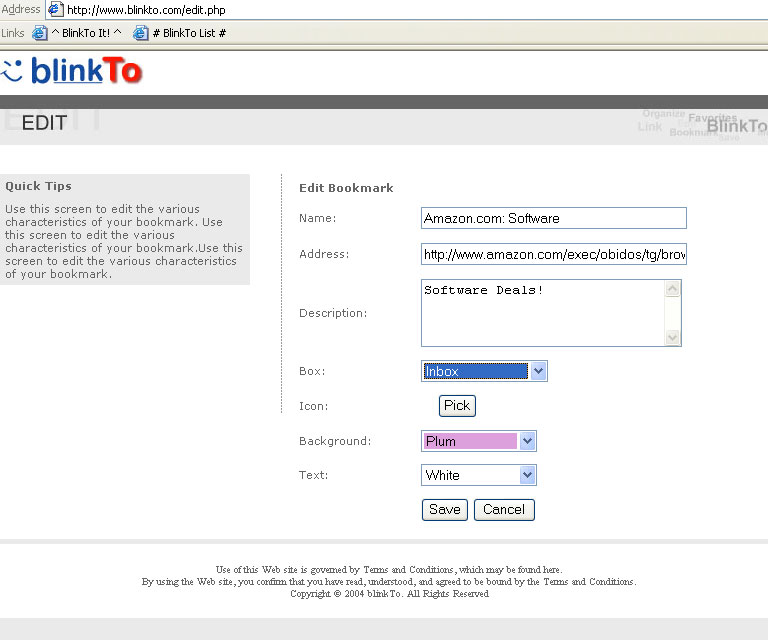The image size is (768, 640).
Task: Open the 'here' link in the footer
Action: tap(552, 570)
